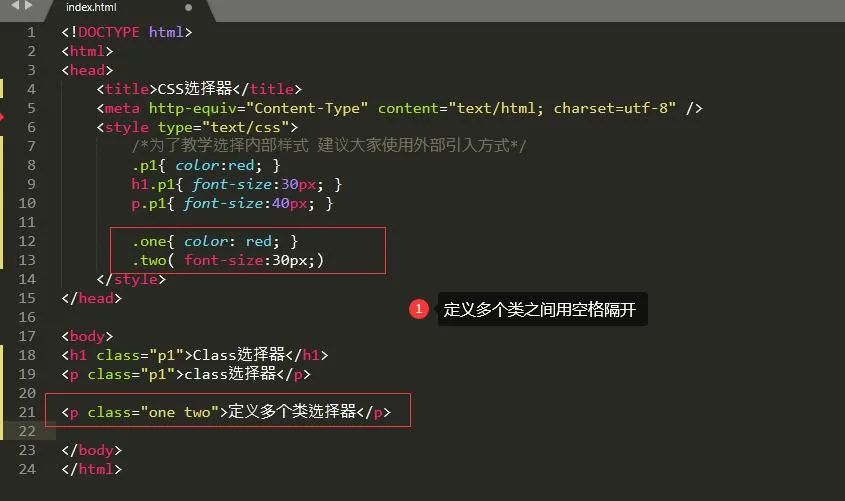Click the unsaved dot on index.html tab

(x=188, y=8)
